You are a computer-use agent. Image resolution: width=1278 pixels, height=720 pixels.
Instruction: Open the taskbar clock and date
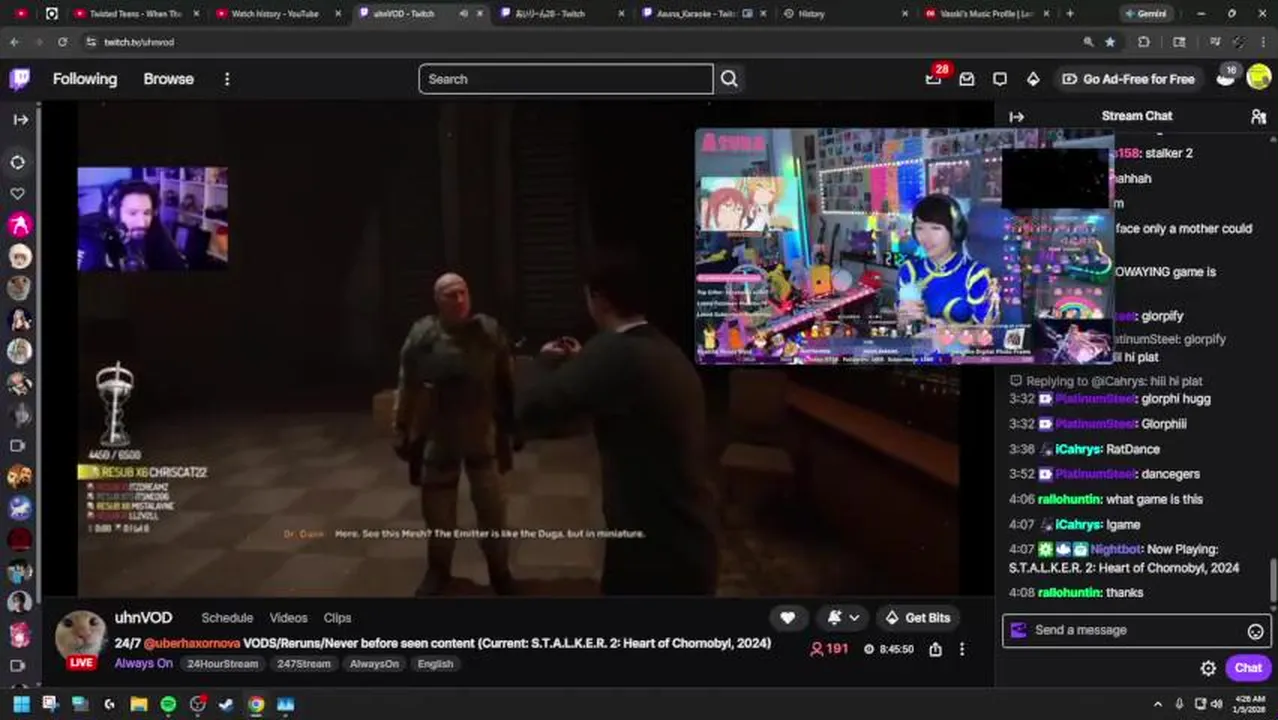click(x=1250, y=704)
